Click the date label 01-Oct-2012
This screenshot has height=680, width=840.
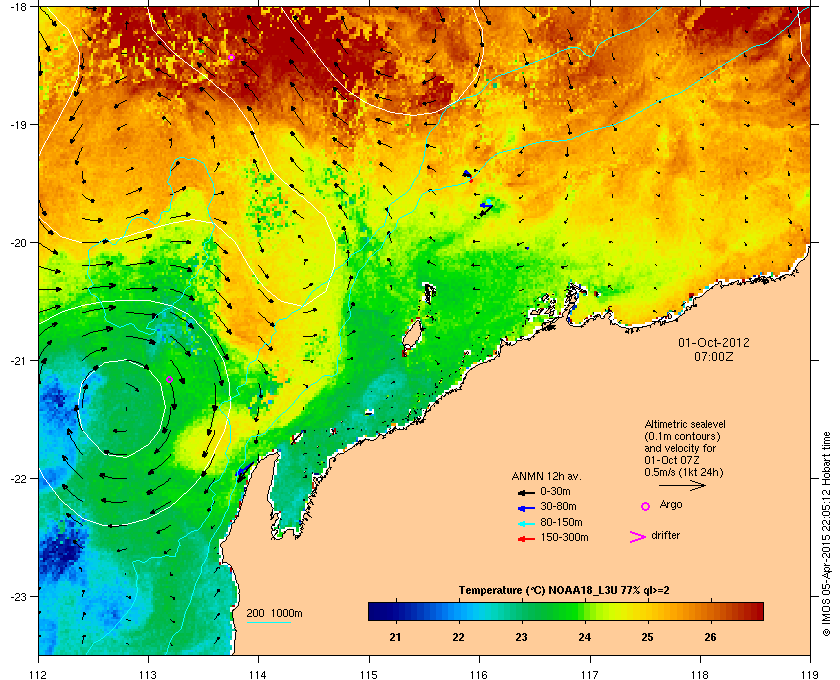click(714, 342)
